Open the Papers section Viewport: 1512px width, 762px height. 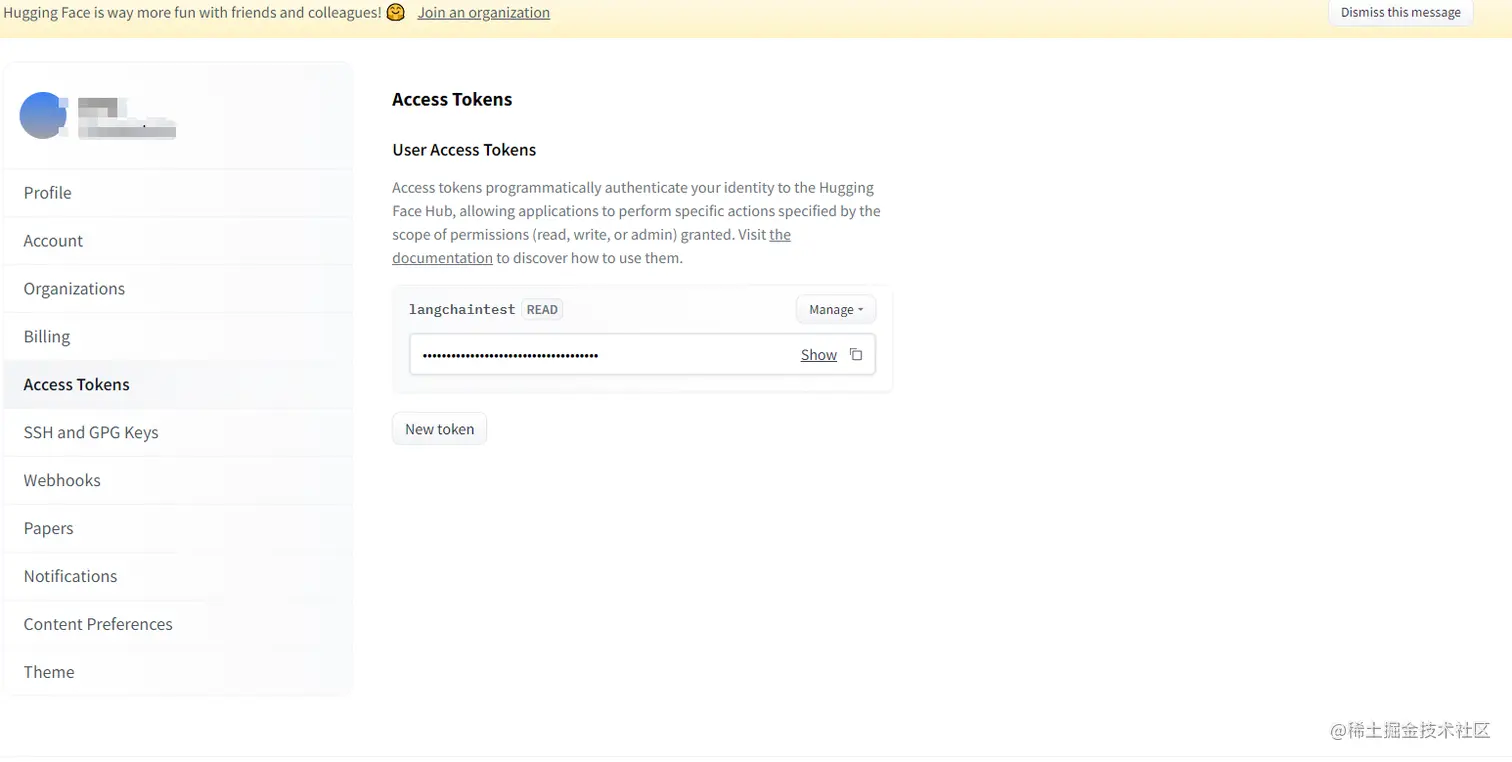tap(49, 529)
